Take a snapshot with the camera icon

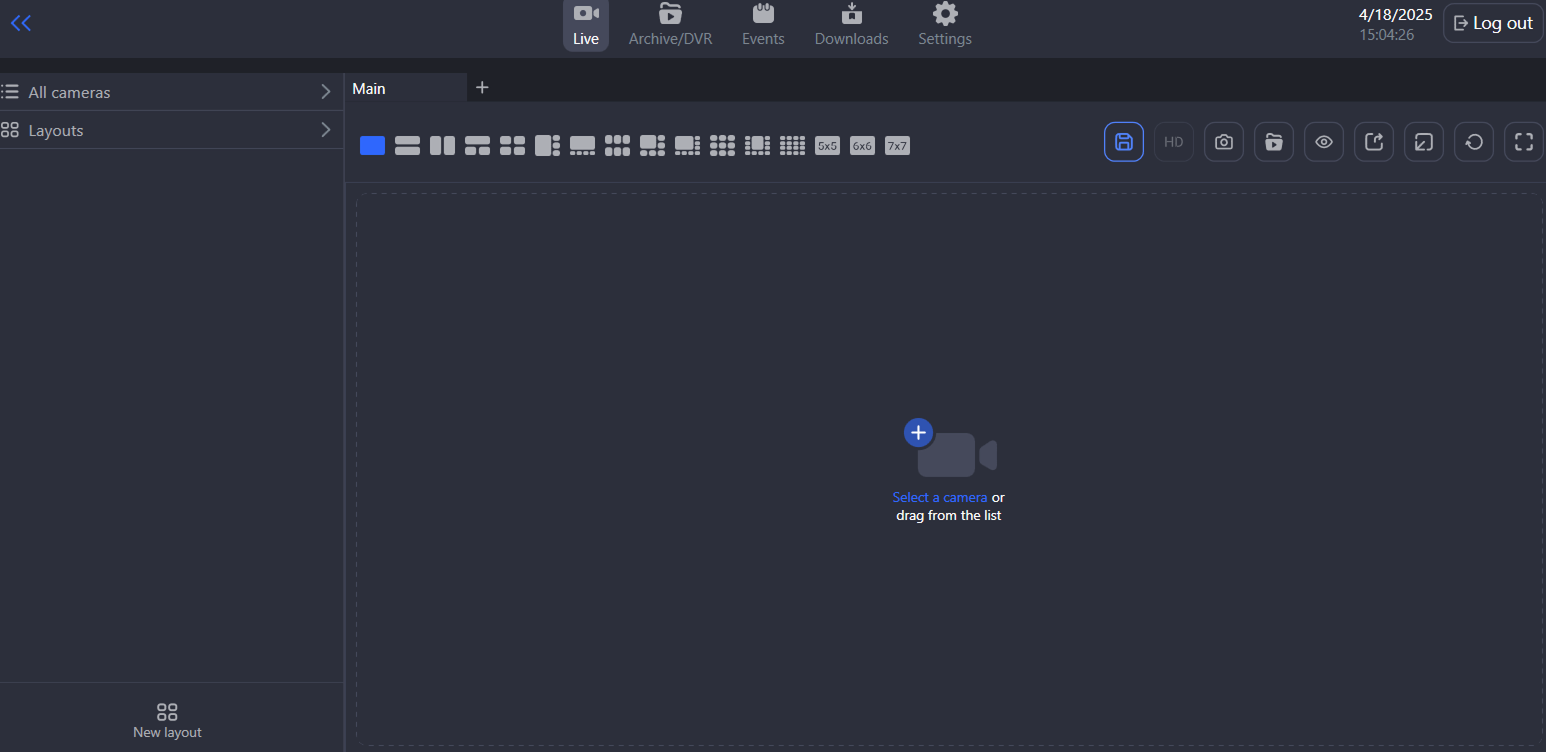(1223, 142)
